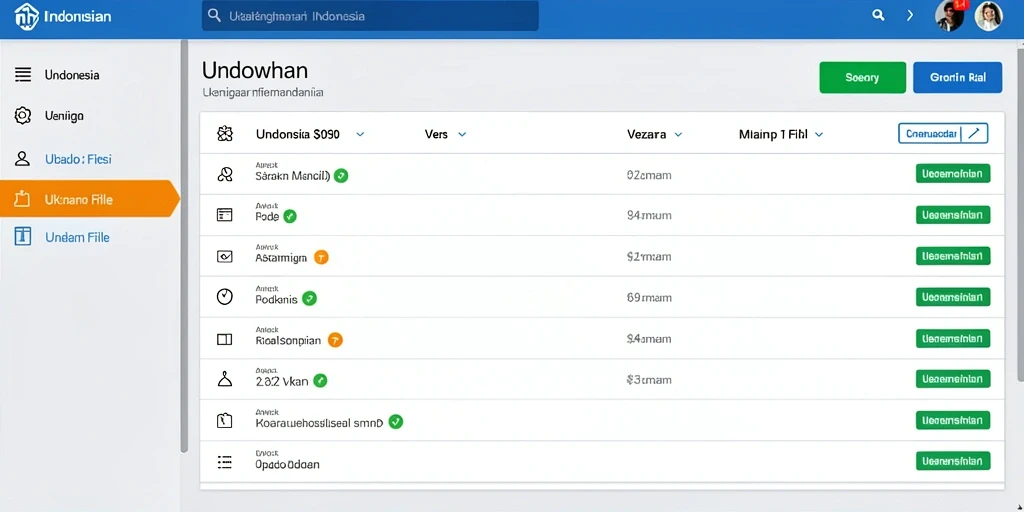
Task: Click the gear icon next to Ueniiga
Action: [23, 116]
